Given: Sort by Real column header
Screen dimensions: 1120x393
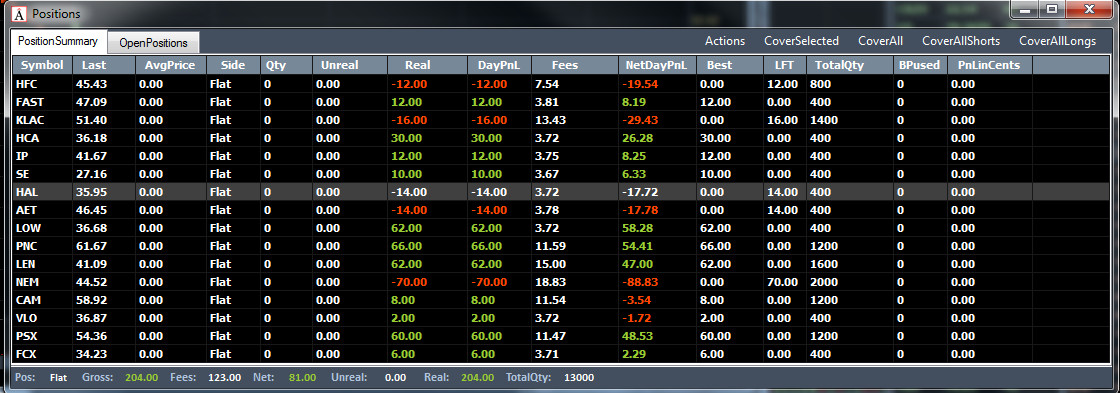Looking at the screenshot, I should point(427,65).
